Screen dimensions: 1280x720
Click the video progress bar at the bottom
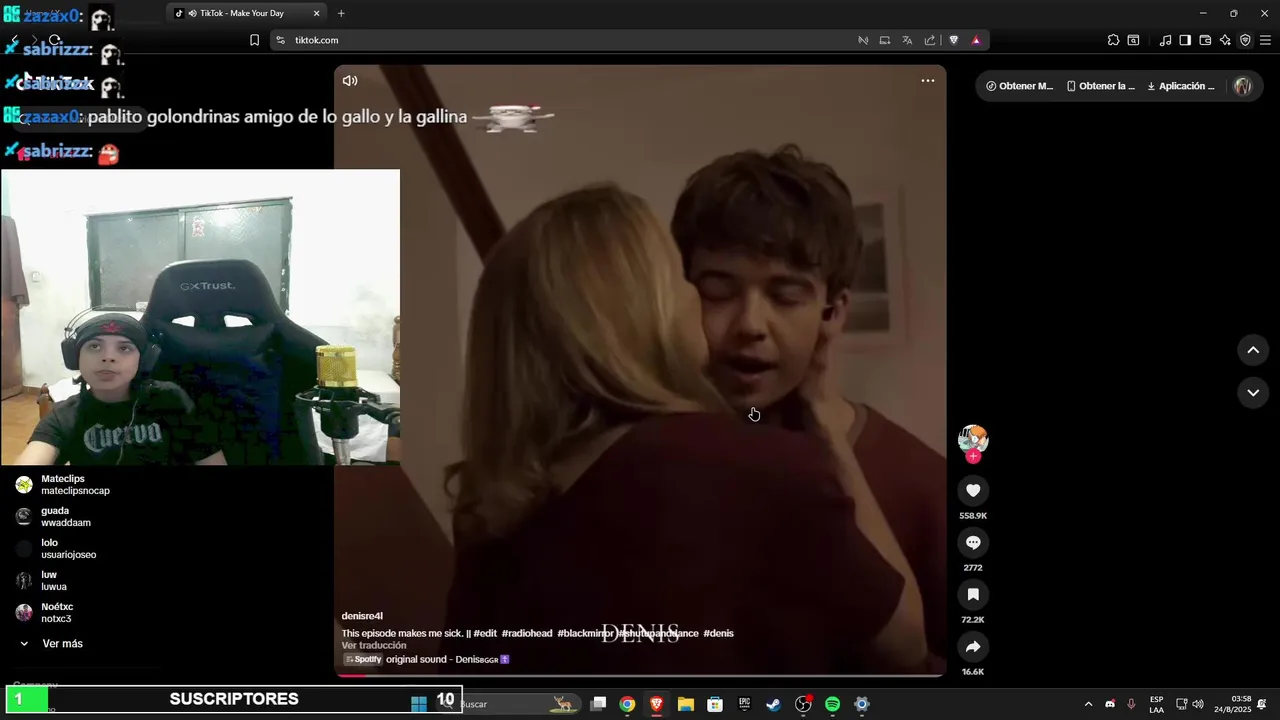[x=640, y=675]
